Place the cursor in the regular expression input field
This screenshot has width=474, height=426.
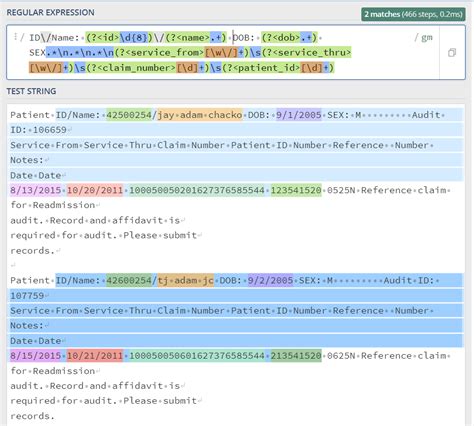pos(223,52)
